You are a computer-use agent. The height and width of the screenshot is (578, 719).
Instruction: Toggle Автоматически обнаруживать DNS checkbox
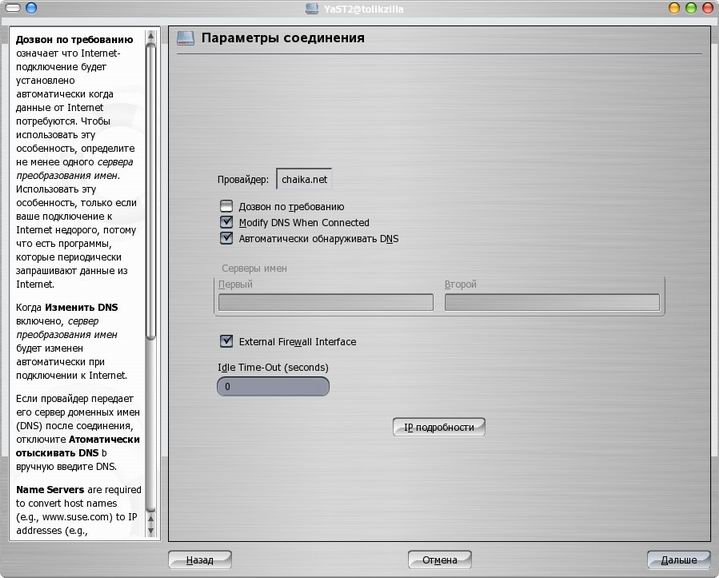click(226, 239)
